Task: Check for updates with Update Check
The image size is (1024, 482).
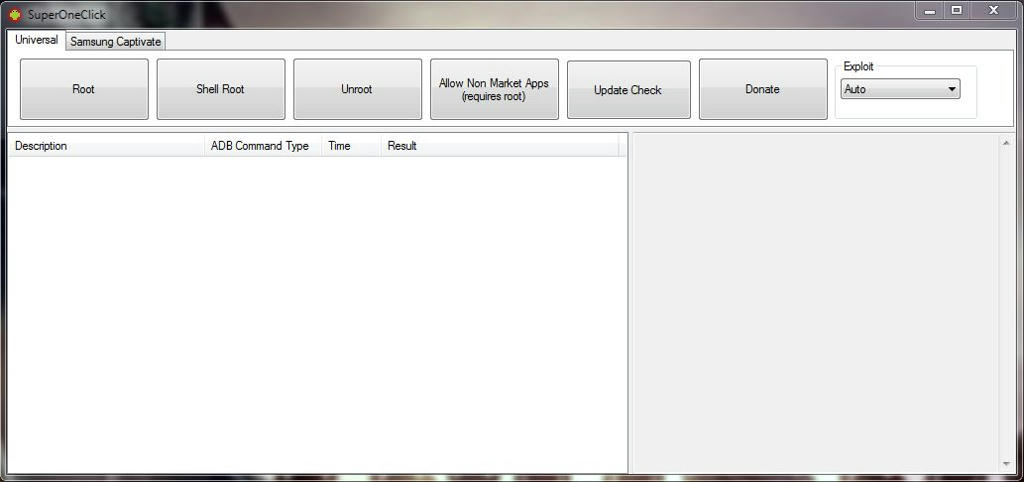Action: 628,90
